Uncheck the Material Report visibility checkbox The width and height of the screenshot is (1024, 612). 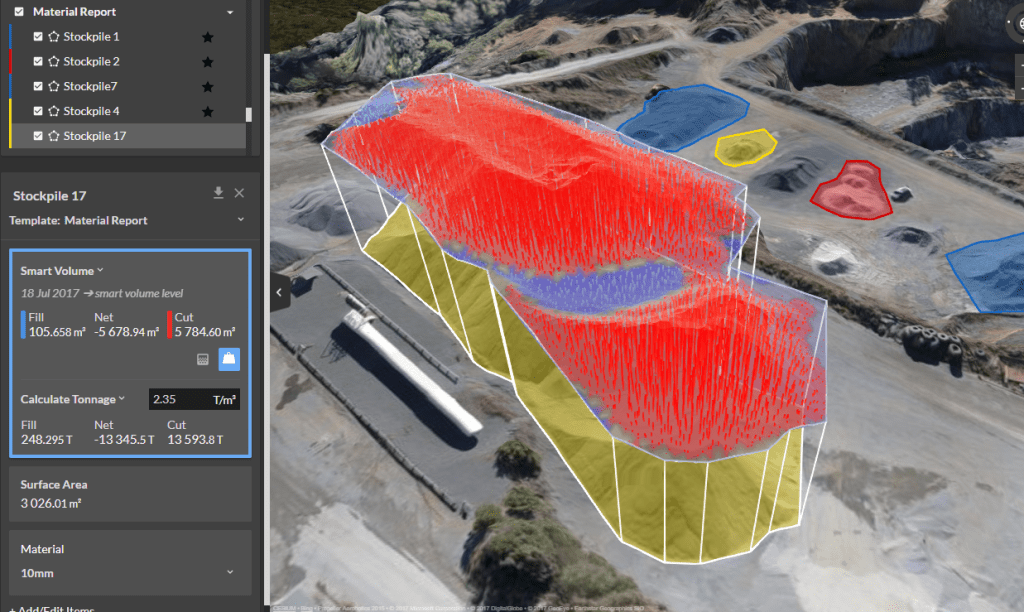click(18, 11)
